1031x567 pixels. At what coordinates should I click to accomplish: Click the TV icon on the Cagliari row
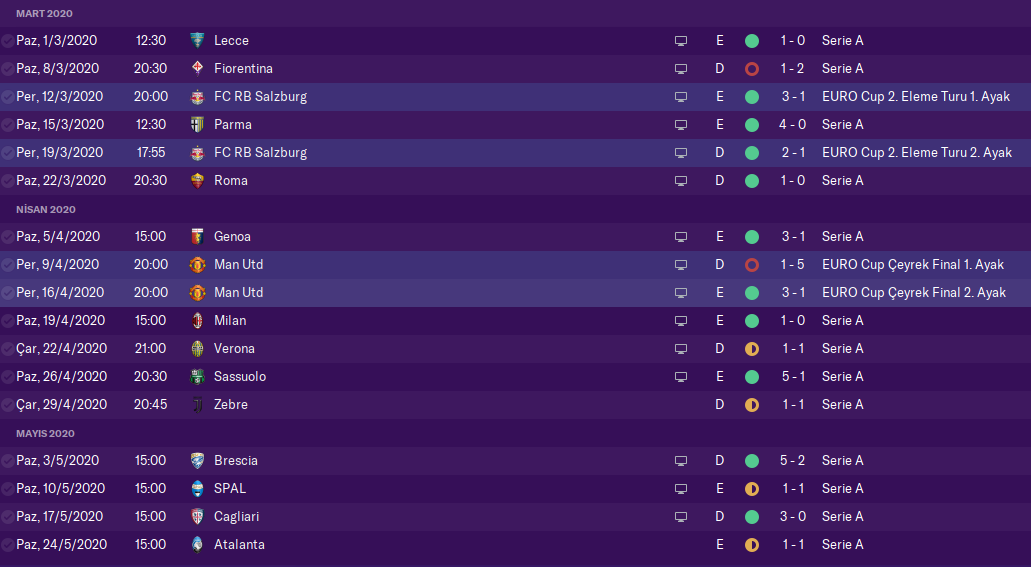tap(681, 517)
